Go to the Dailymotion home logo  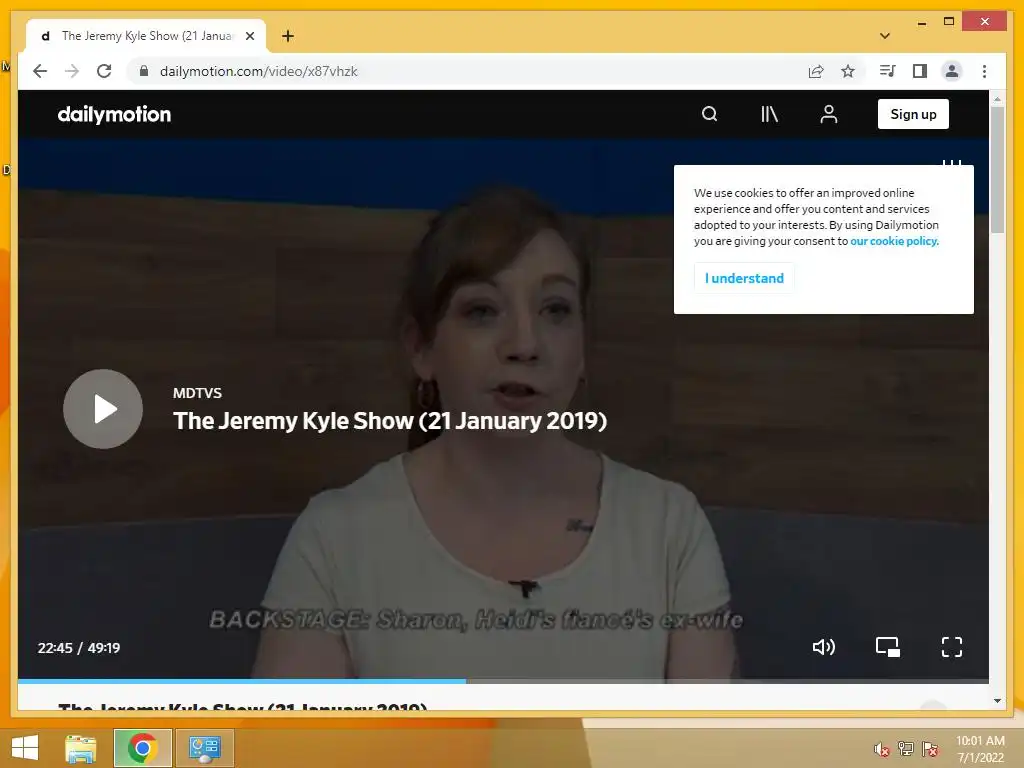114,114
